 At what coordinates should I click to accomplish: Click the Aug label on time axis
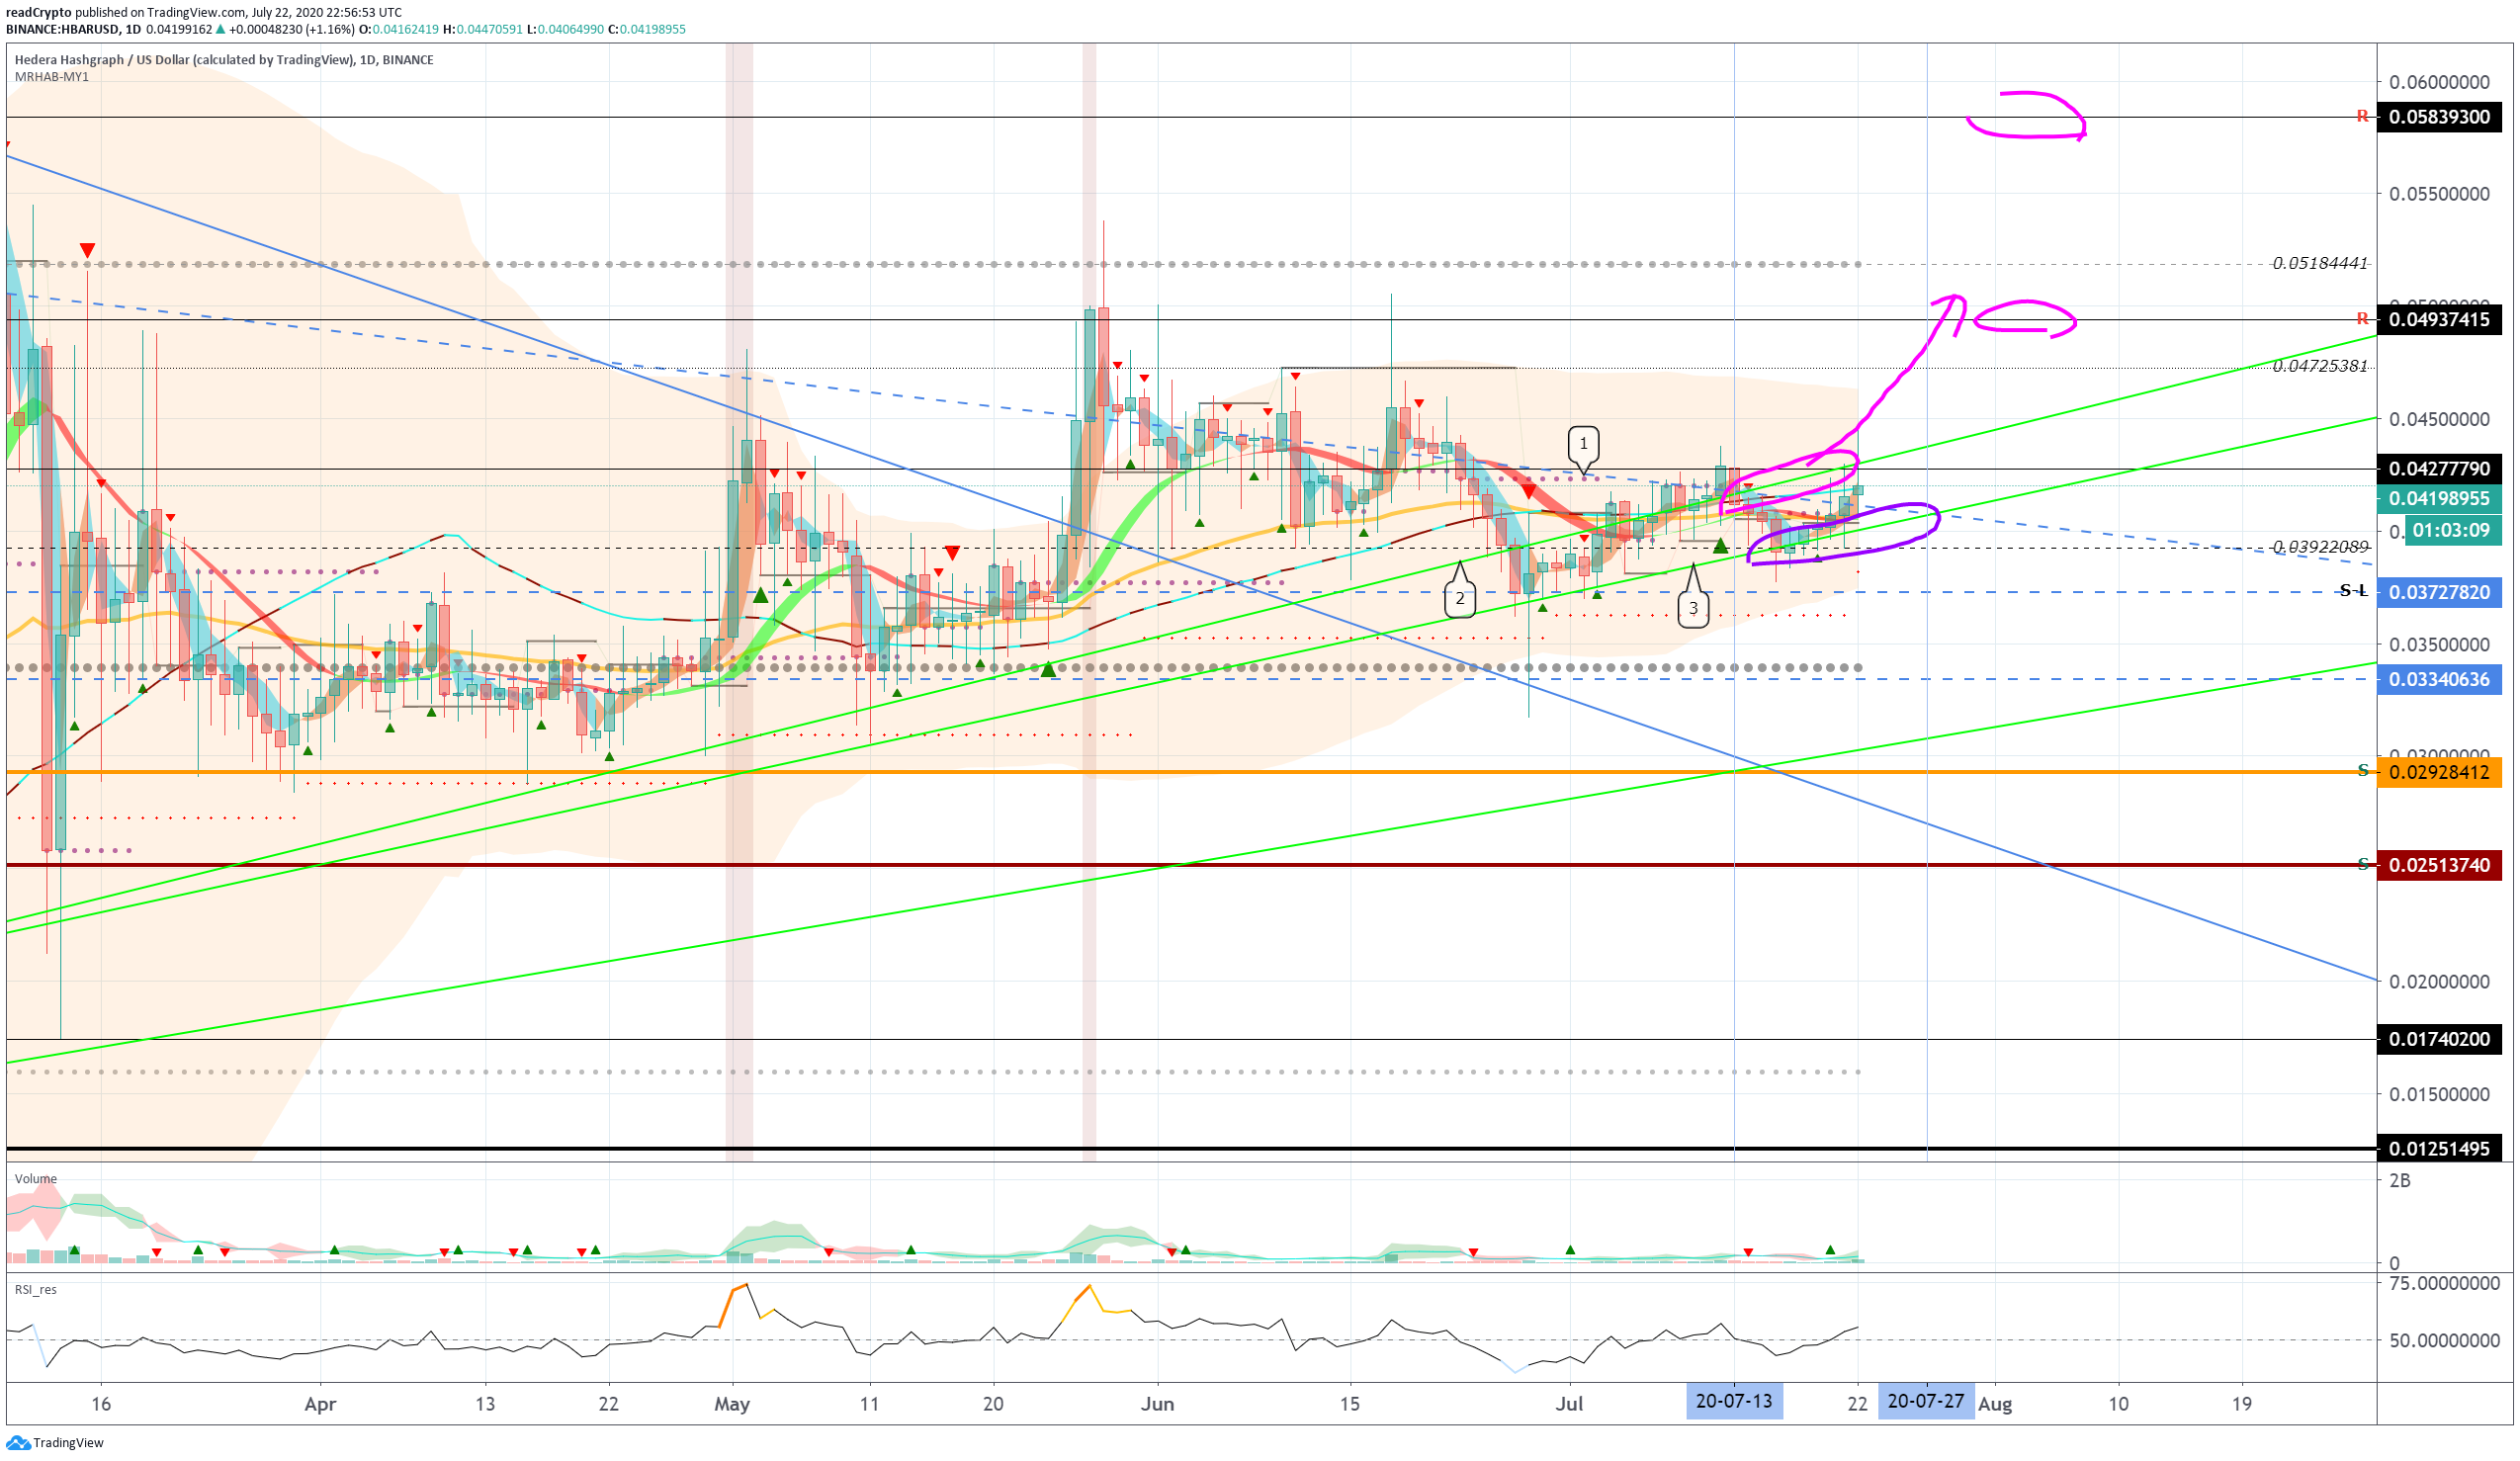point(1995,1405)
